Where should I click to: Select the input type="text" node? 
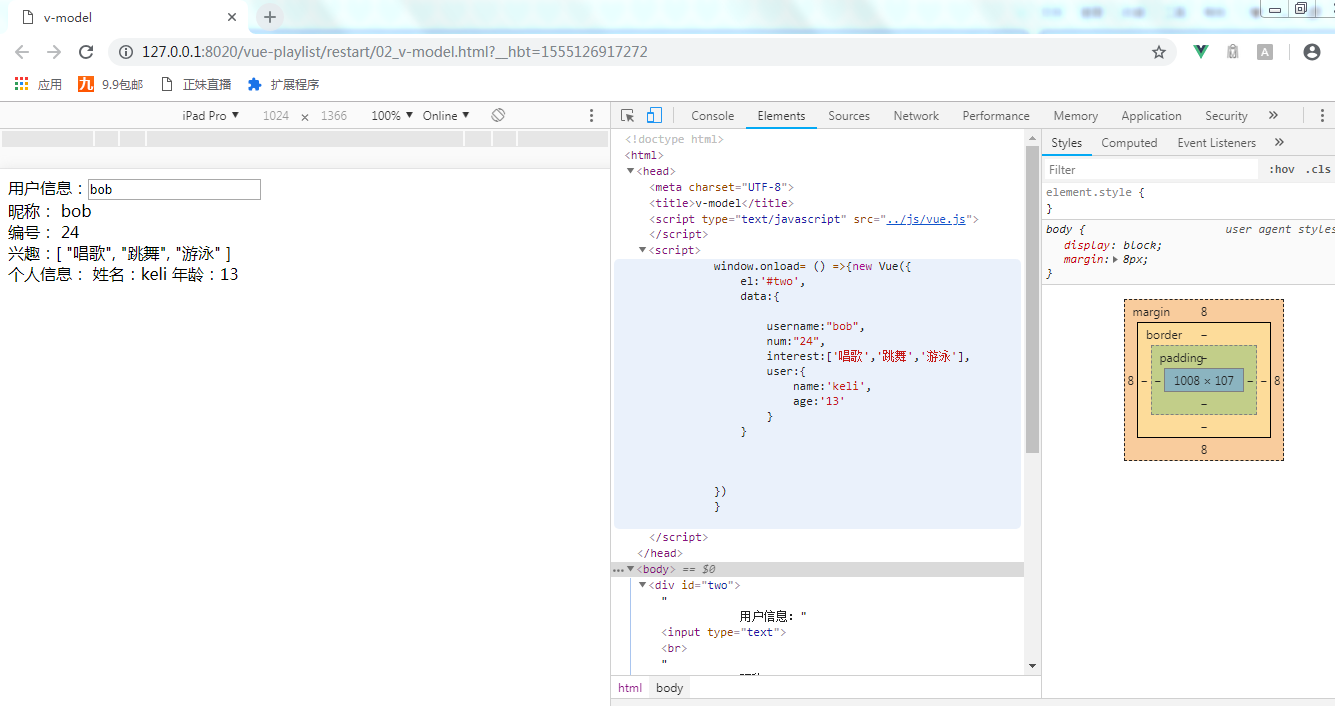pyautogui.click(x=724, y=632)
